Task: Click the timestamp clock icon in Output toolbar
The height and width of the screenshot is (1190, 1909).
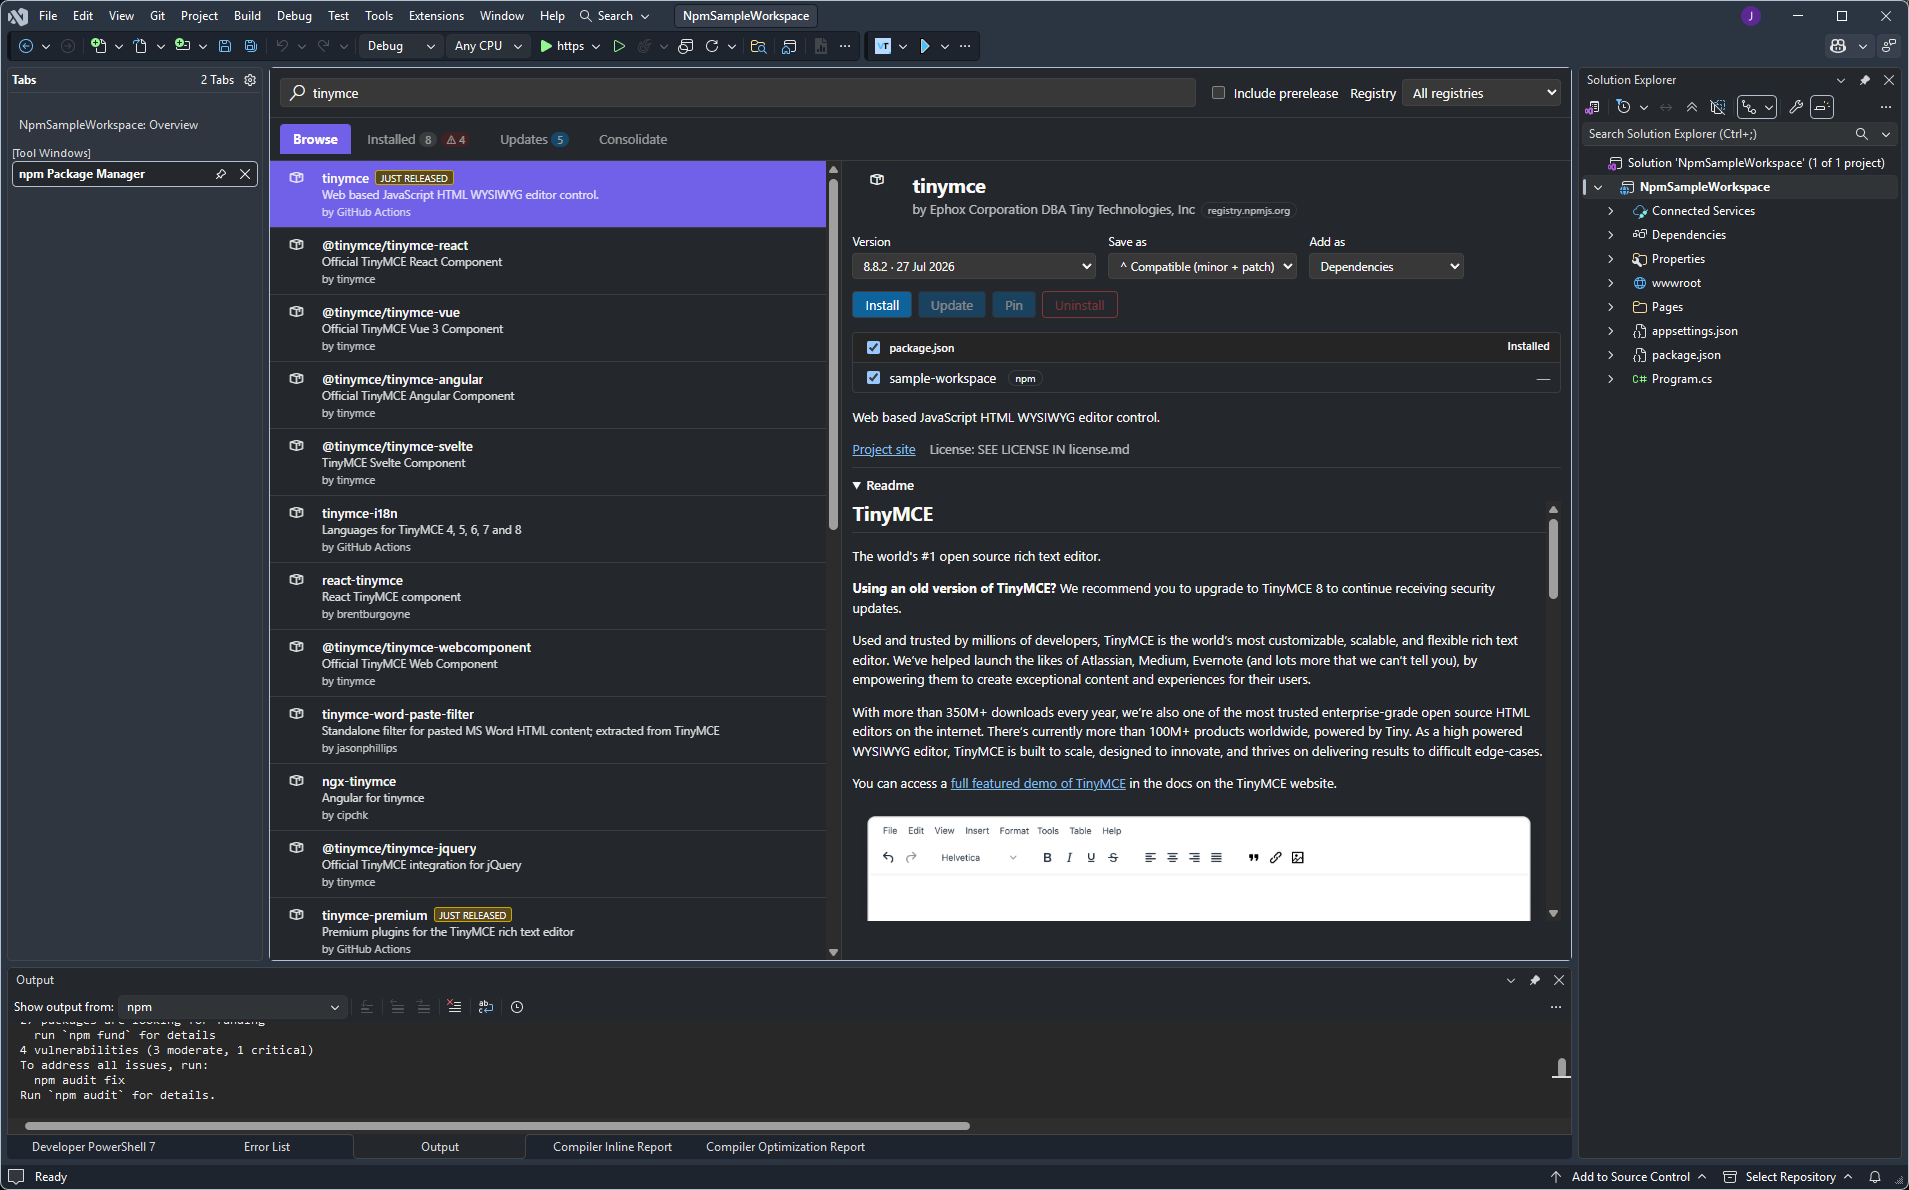Action: pos(517,1007)
